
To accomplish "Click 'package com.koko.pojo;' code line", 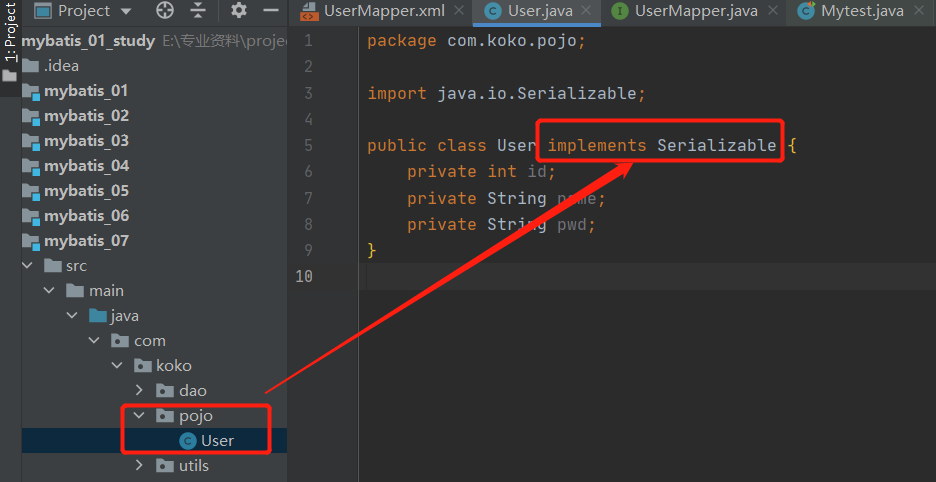I will 477,41.
